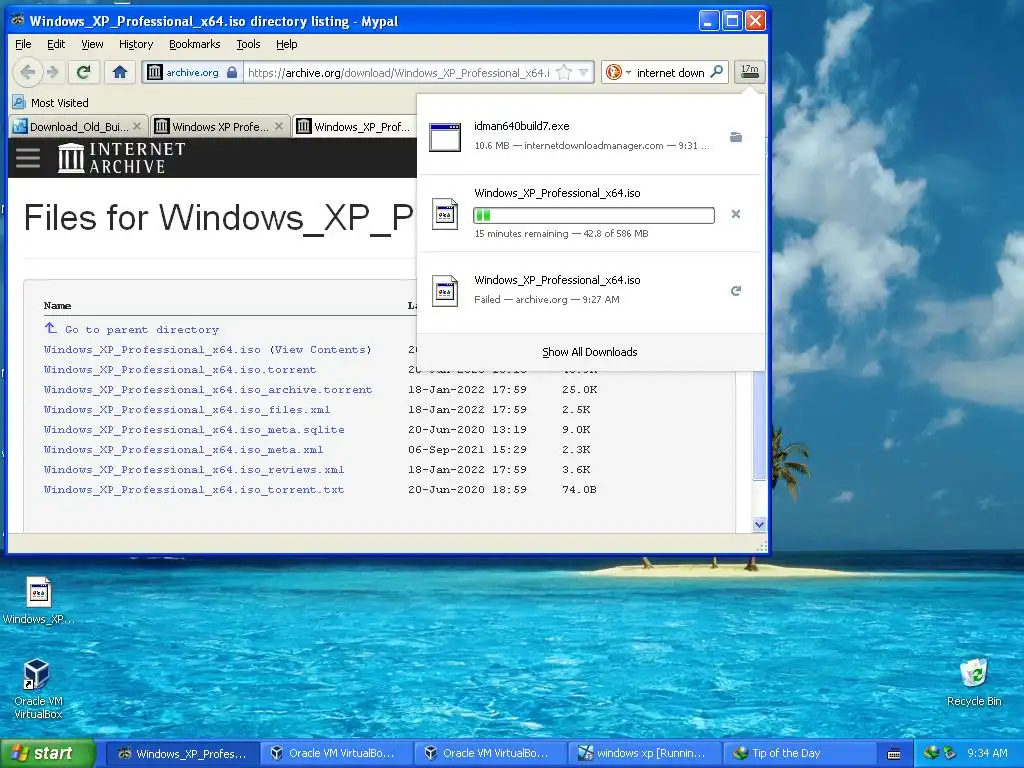Open the iso_torrent.txt link
This screenshot has width=1024, height=768.
(194, 490)
